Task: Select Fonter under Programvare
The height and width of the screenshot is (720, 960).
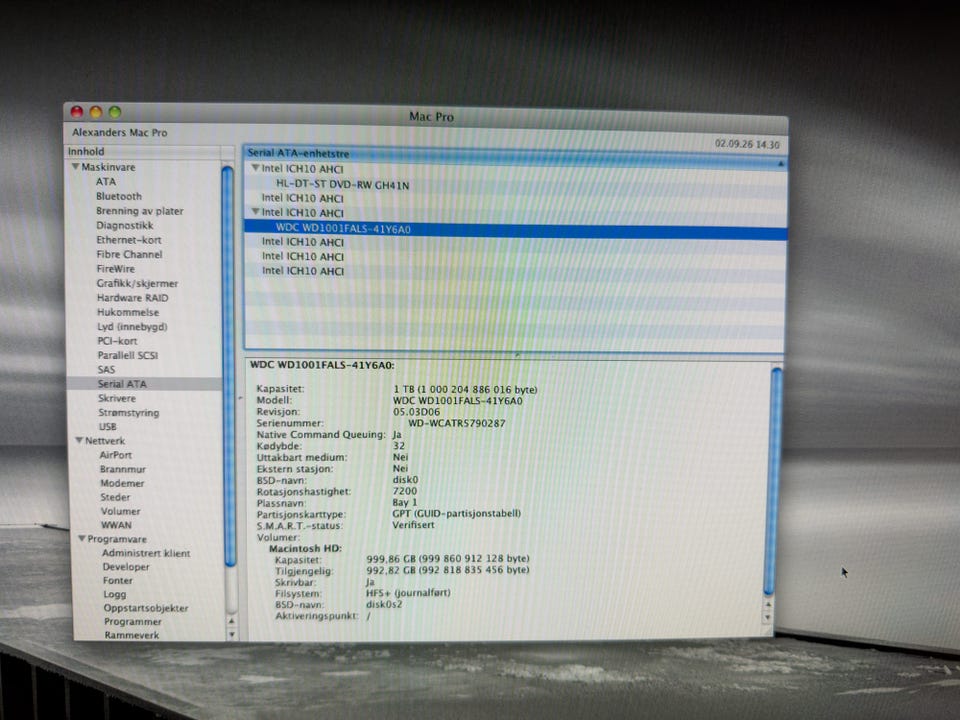Action: tap(118, 580)
